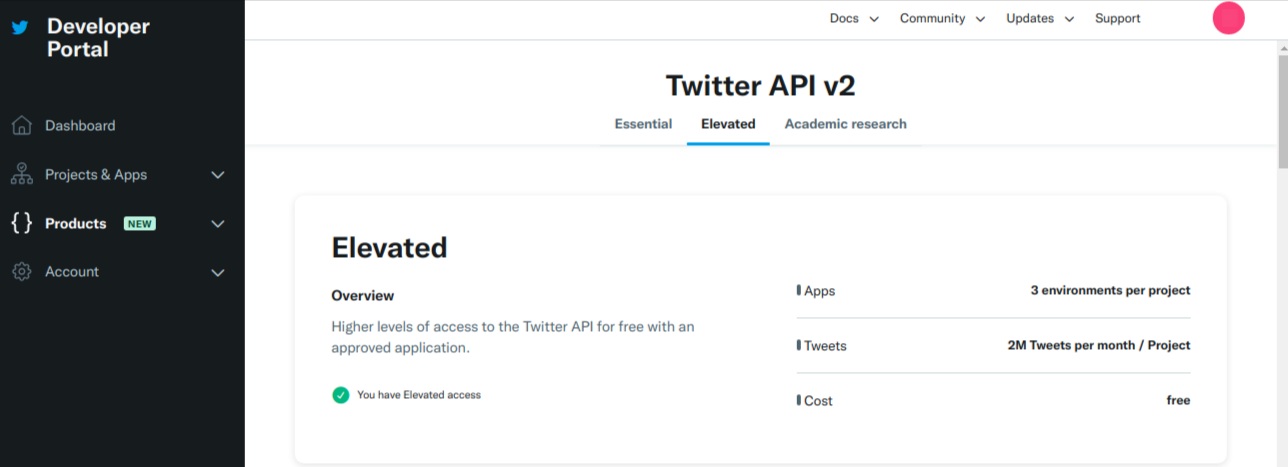Open the Support link
The height and width of the screenshot is (467, 1288).
1117,19
